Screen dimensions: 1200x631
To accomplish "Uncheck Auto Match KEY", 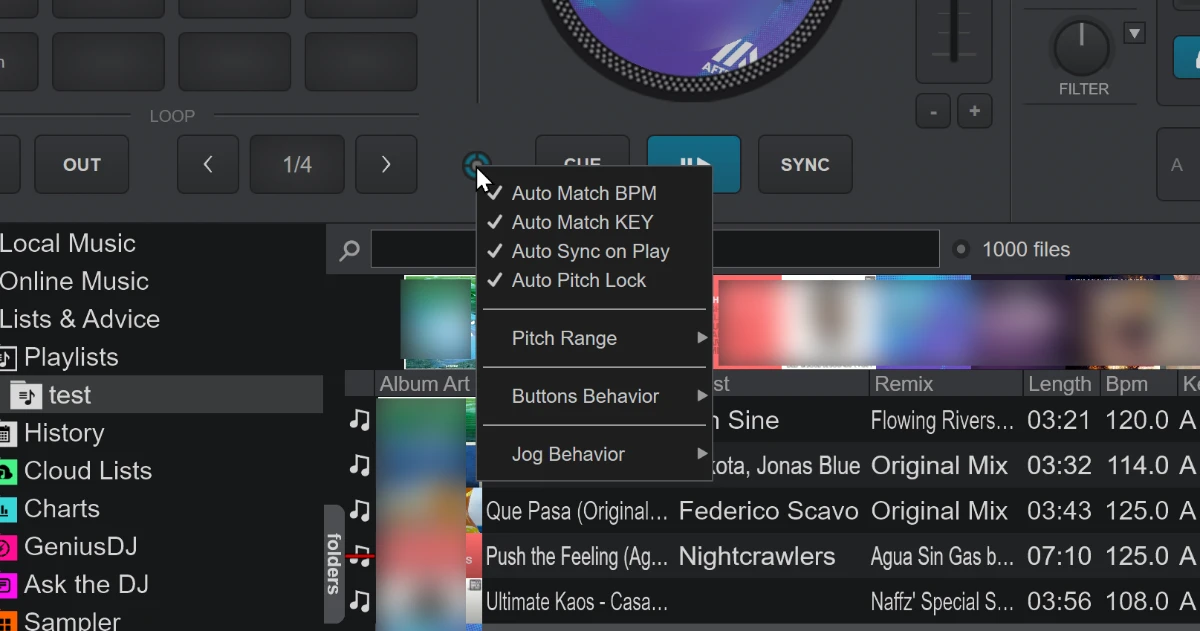I will pos(581,222).
